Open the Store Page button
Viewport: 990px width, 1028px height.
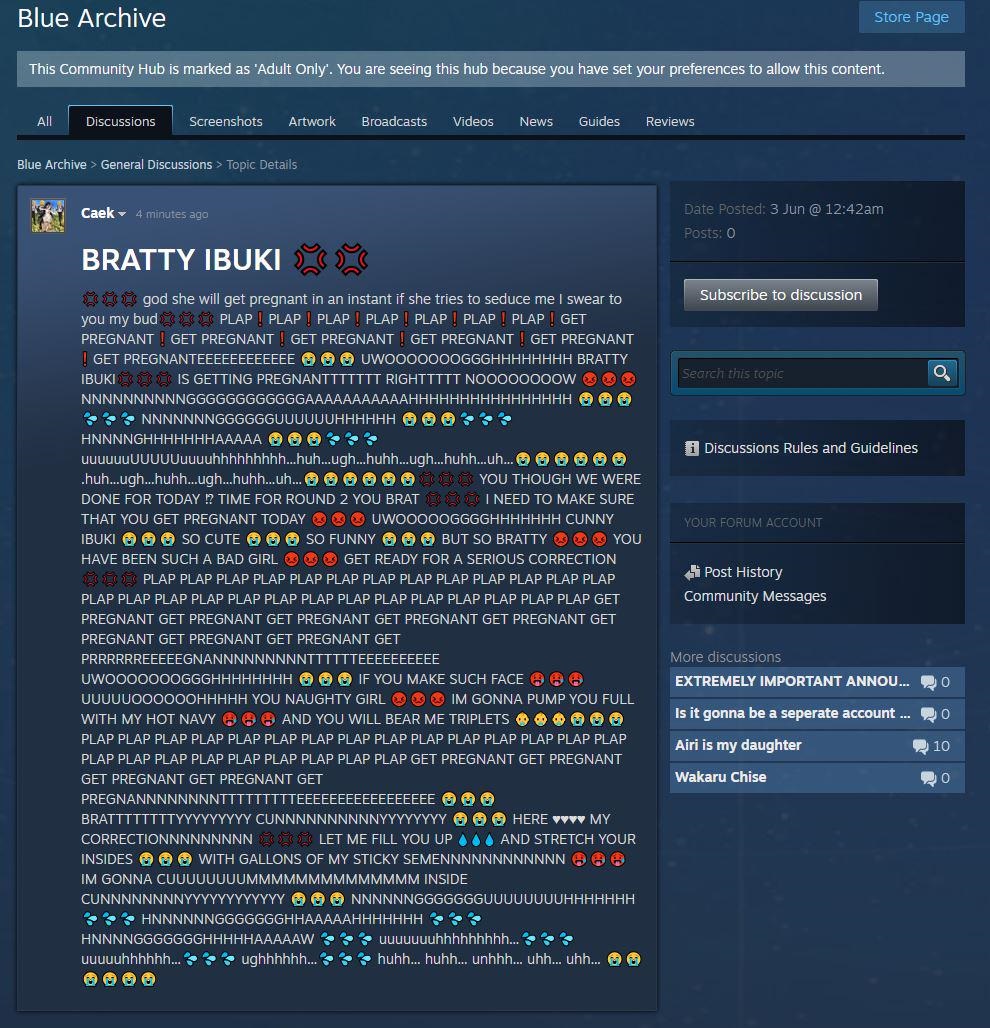coord(911,17)
